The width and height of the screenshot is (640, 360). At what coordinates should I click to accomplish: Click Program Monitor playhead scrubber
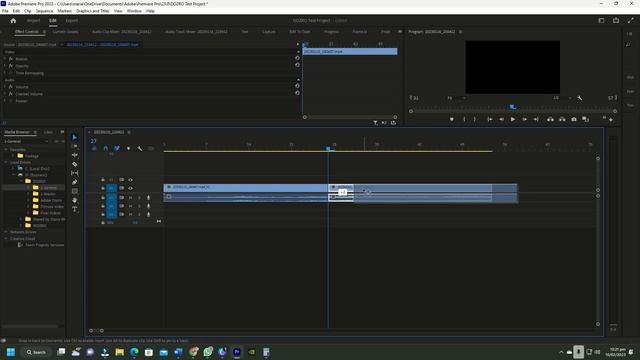pyautogui.click(x=513, y=107)
